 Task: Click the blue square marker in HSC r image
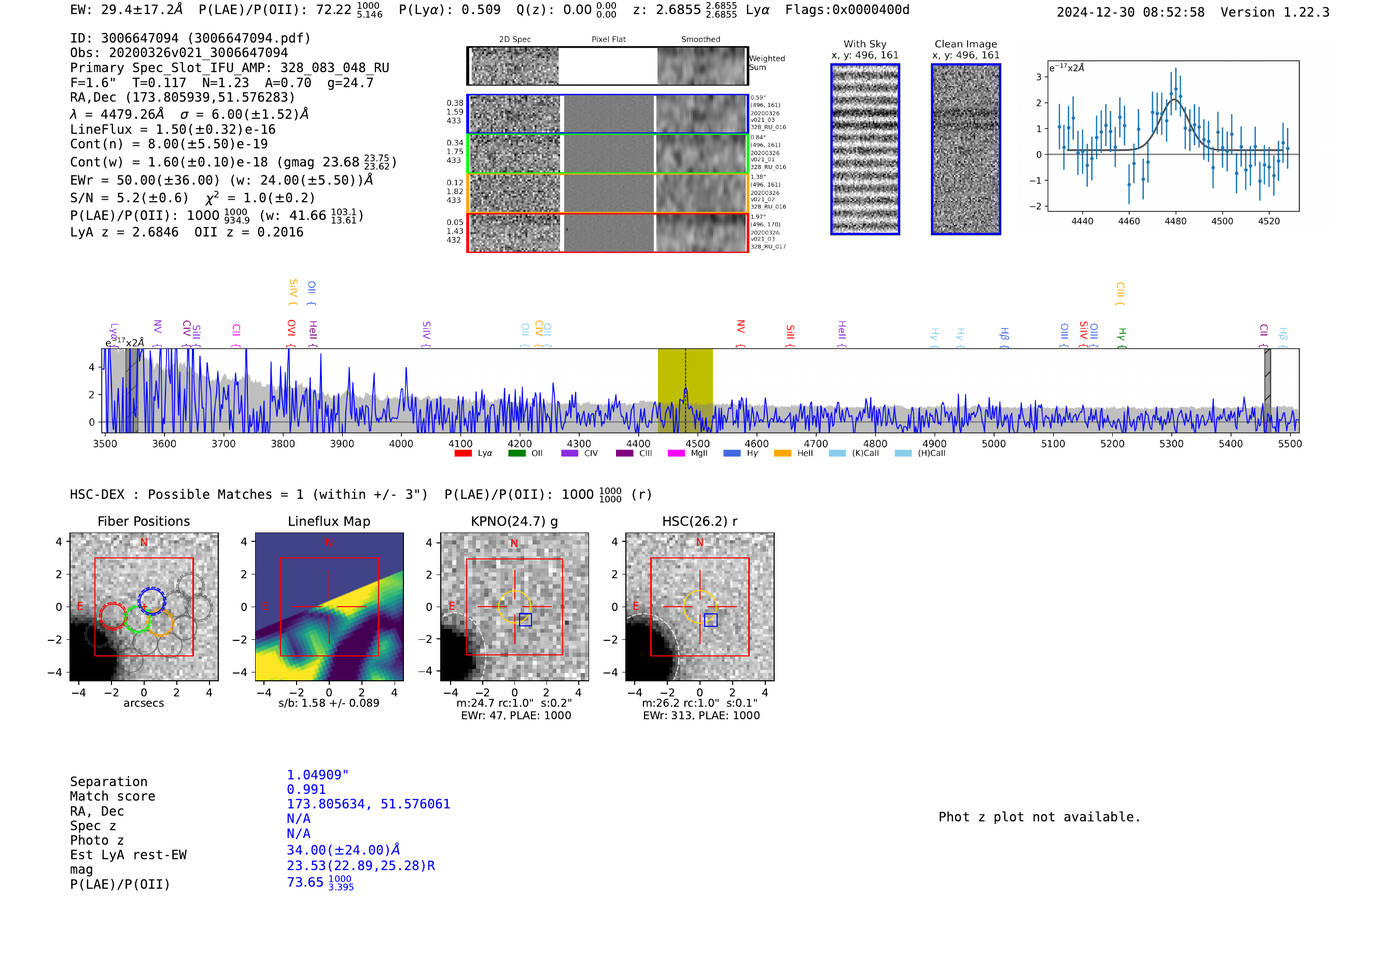[x=710, y=620]
